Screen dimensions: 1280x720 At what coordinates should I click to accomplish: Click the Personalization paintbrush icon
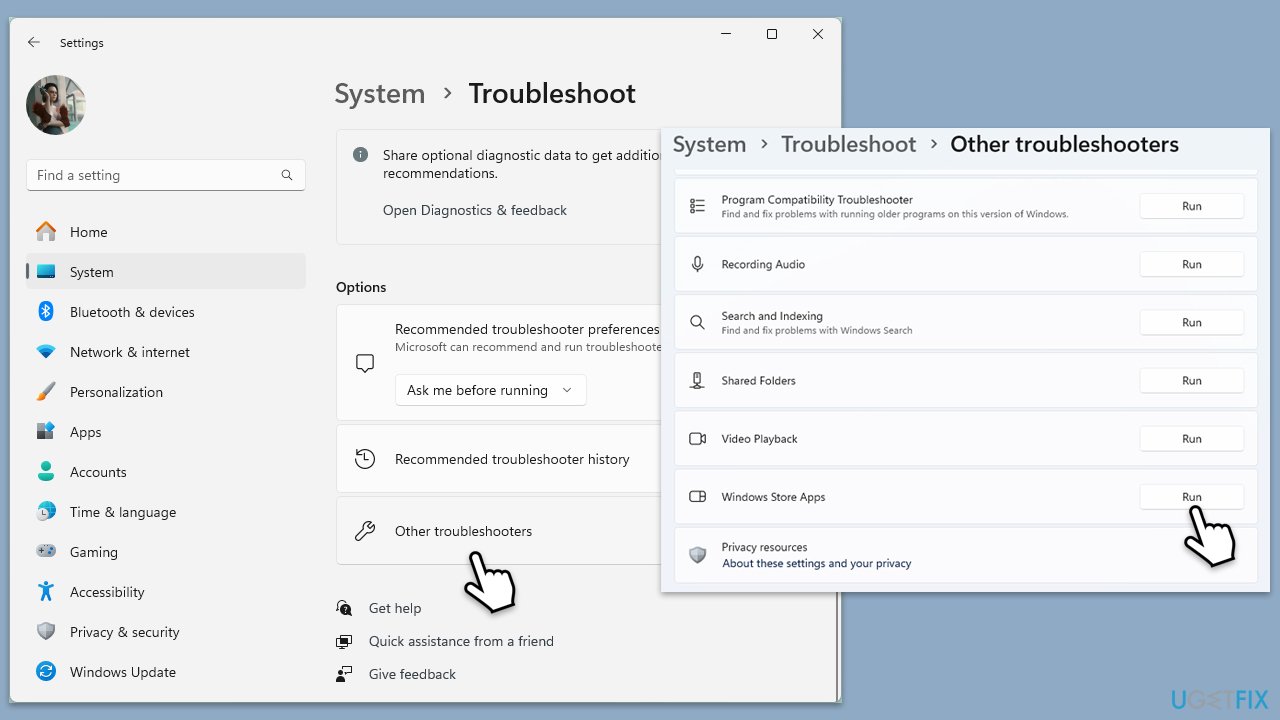pyautogui.click(x=46, y=392)
